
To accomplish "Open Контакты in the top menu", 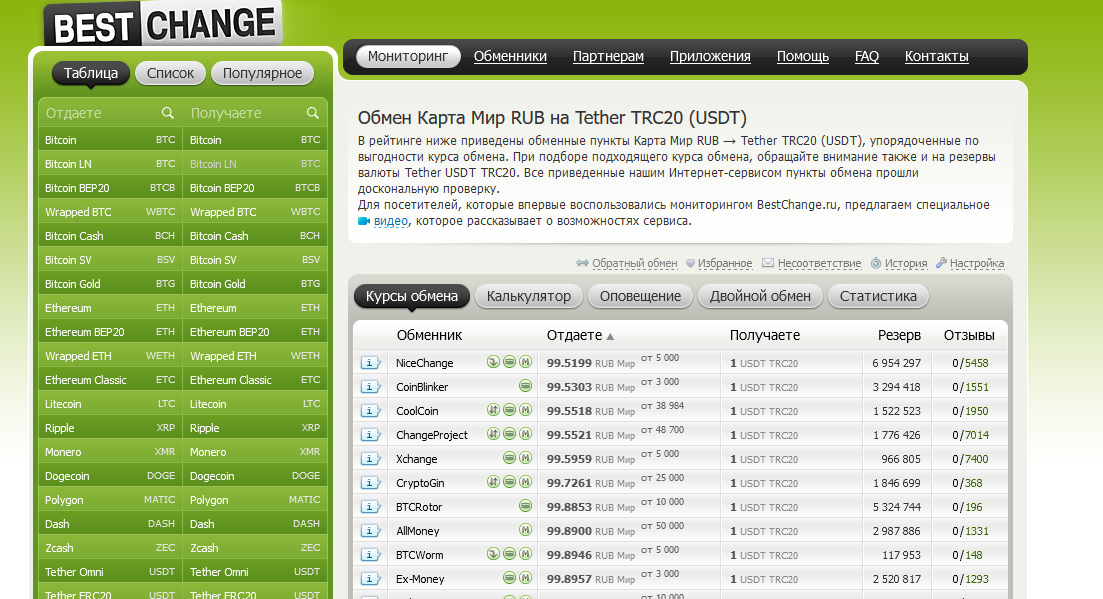I will 936,56.
